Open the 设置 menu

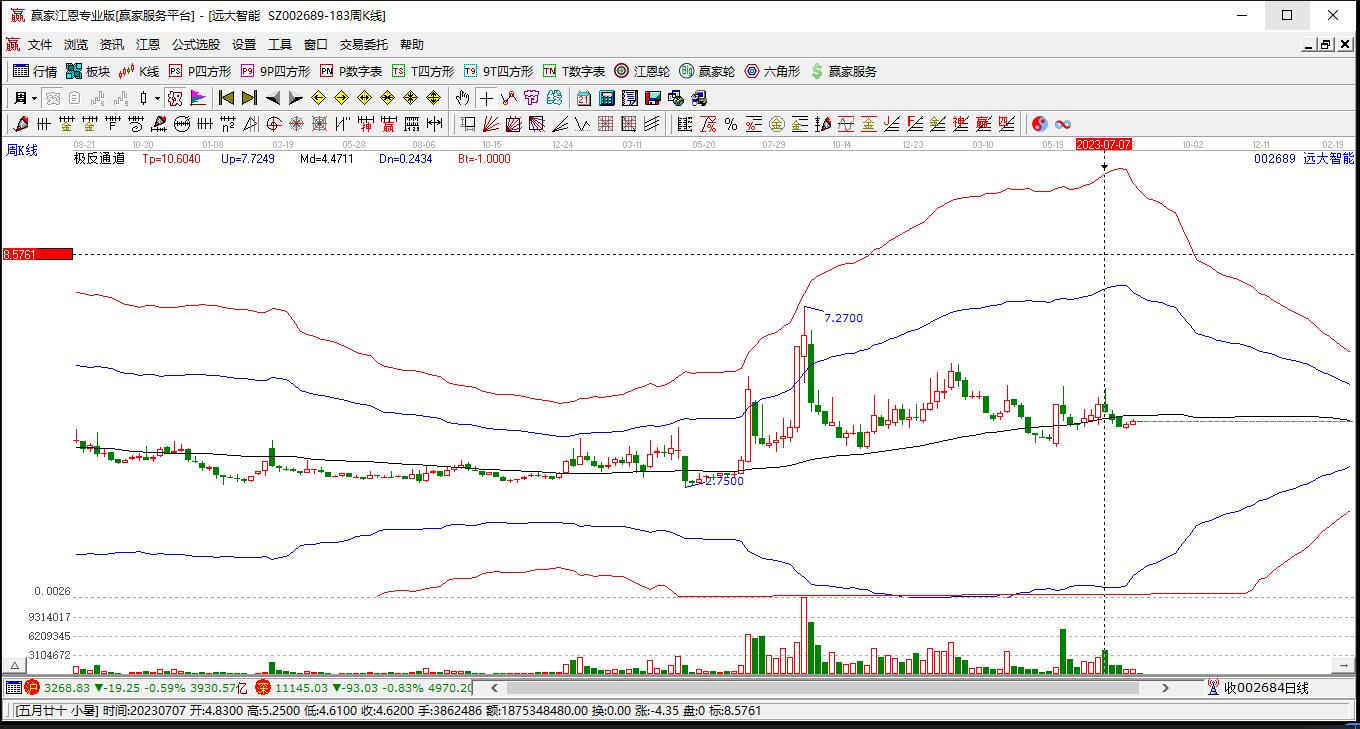point(244,45)
